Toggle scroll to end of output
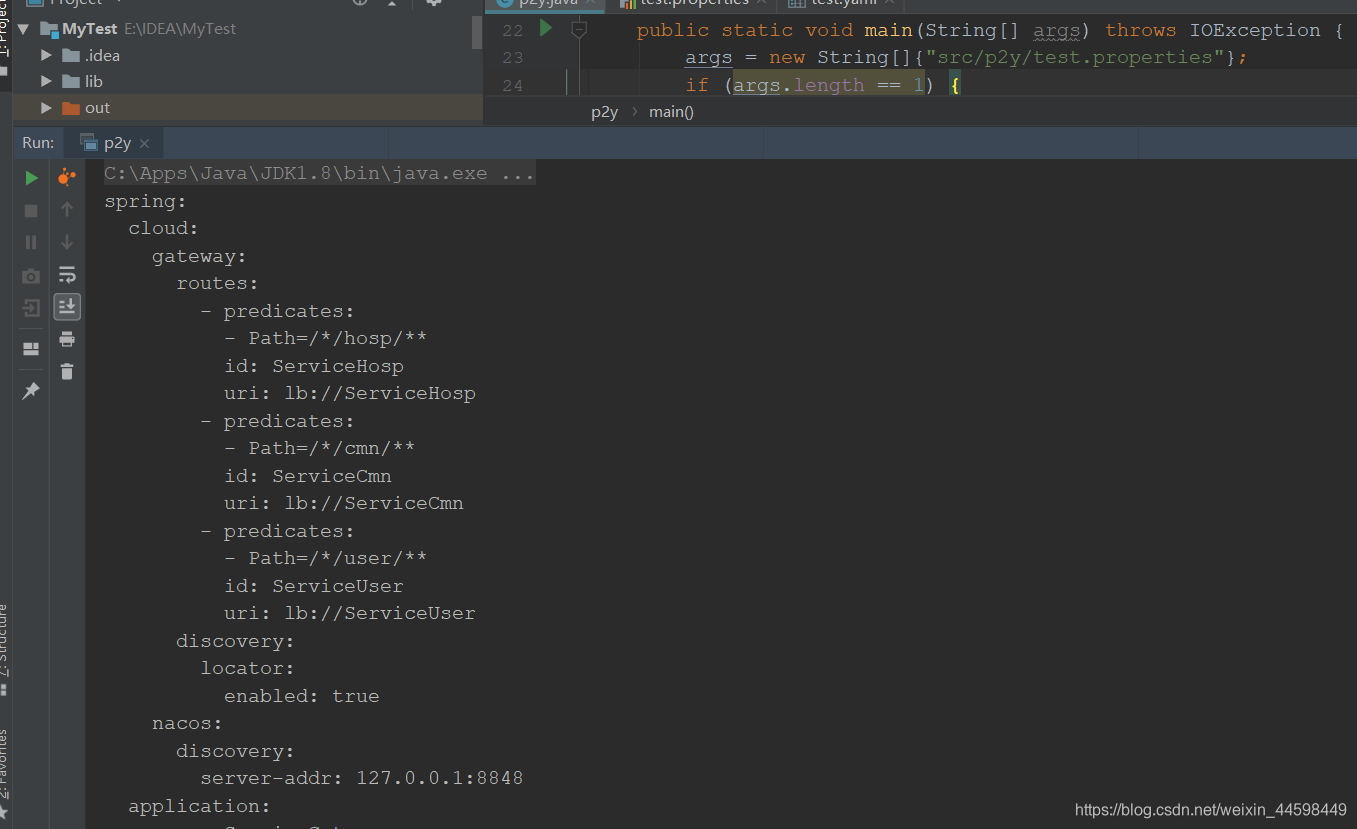This screenshot has width=1357, height=829. point(67,306)
